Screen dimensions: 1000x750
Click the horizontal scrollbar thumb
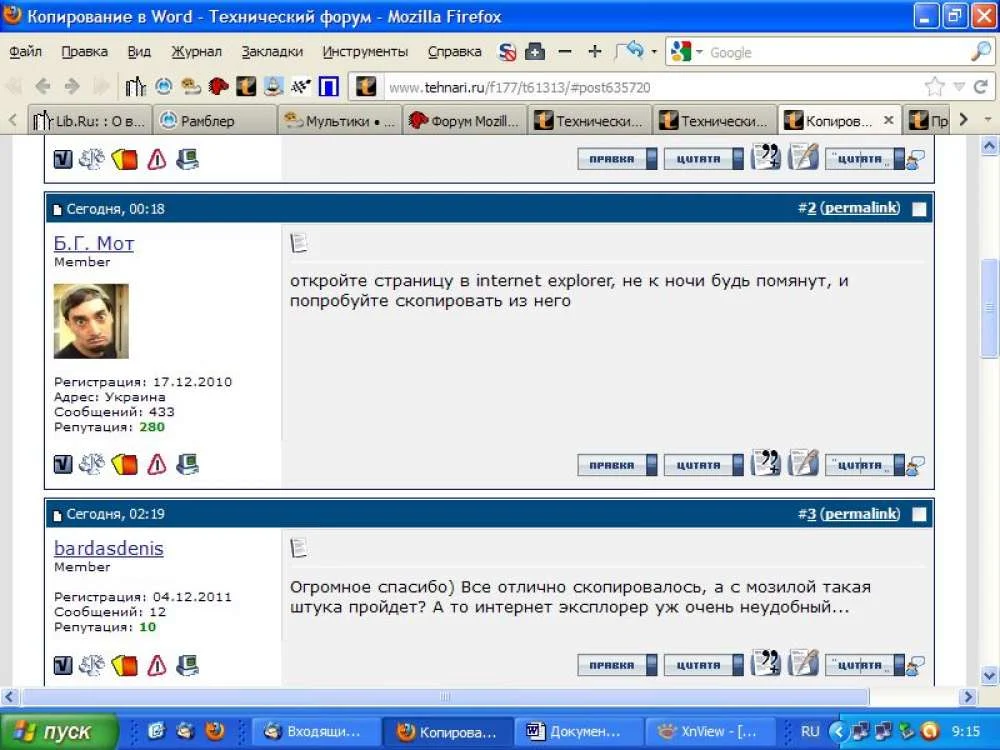coord(445,696)
